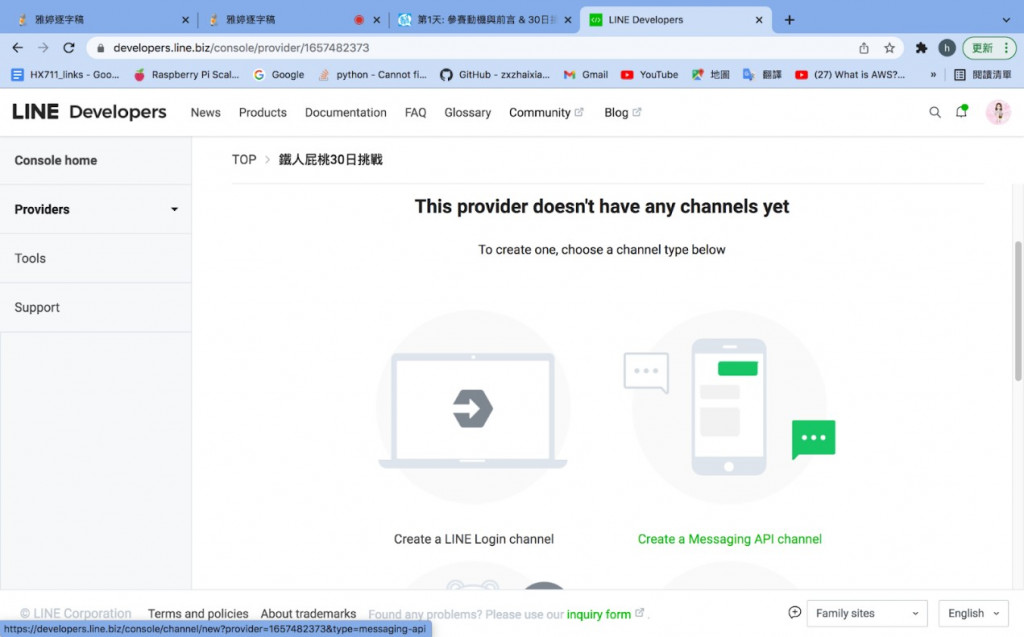Open the extensions puzzle icon
1024x637 pixels.
tap(921, 48)
